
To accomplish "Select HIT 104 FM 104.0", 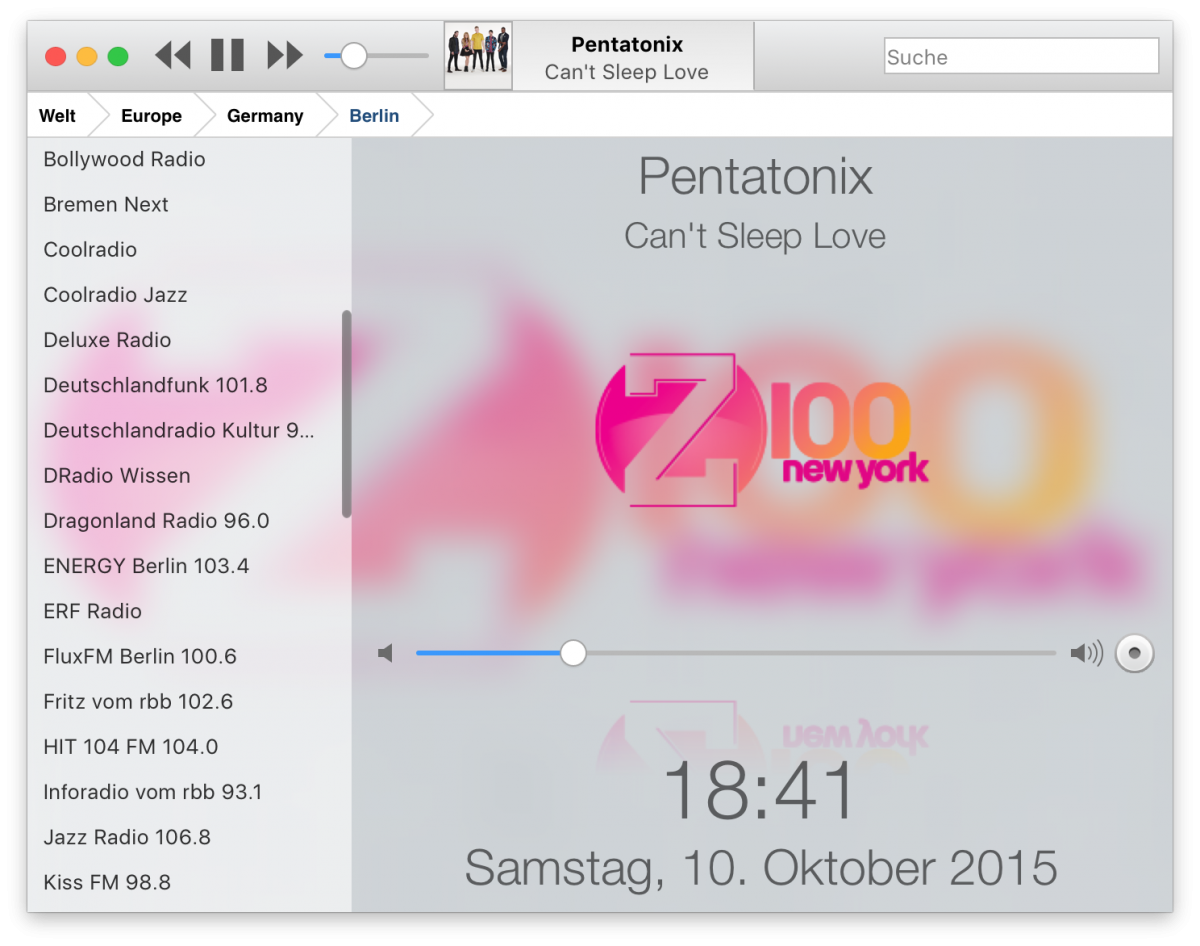I will [x=189, y=747].
